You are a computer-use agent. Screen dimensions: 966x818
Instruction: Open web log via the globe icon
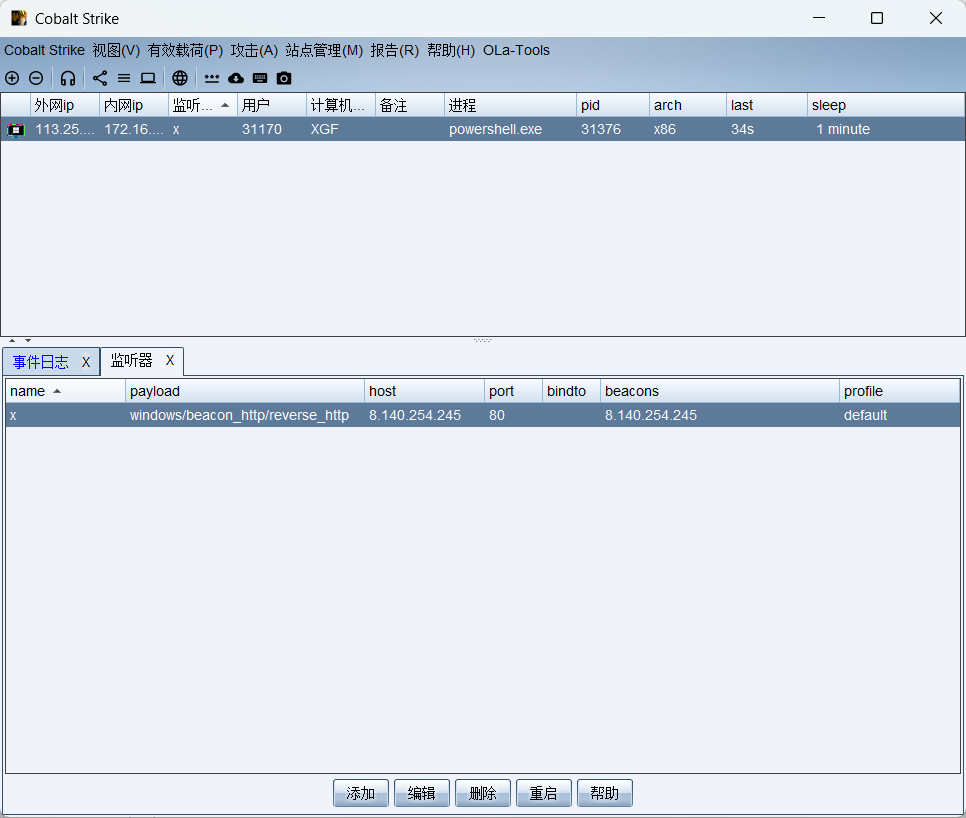click(180, 78)
